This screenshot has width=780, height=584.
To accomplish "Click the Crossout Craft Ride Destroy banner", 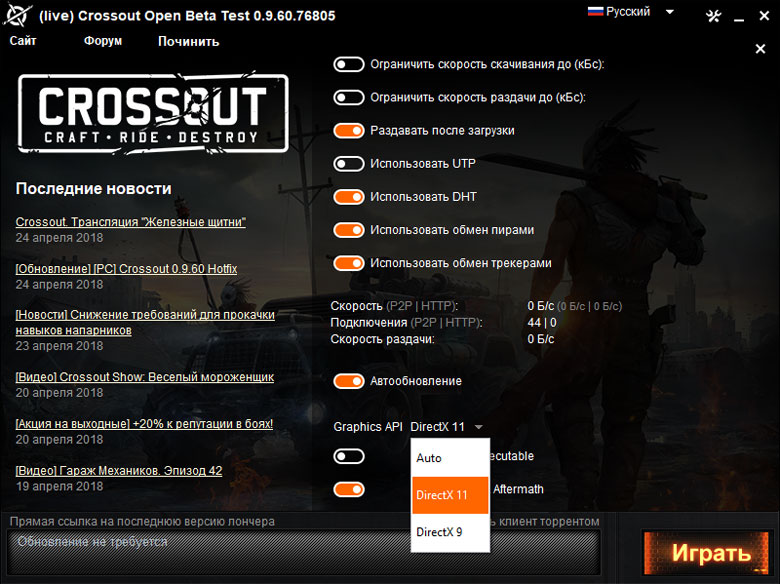I will pos(153,114).
